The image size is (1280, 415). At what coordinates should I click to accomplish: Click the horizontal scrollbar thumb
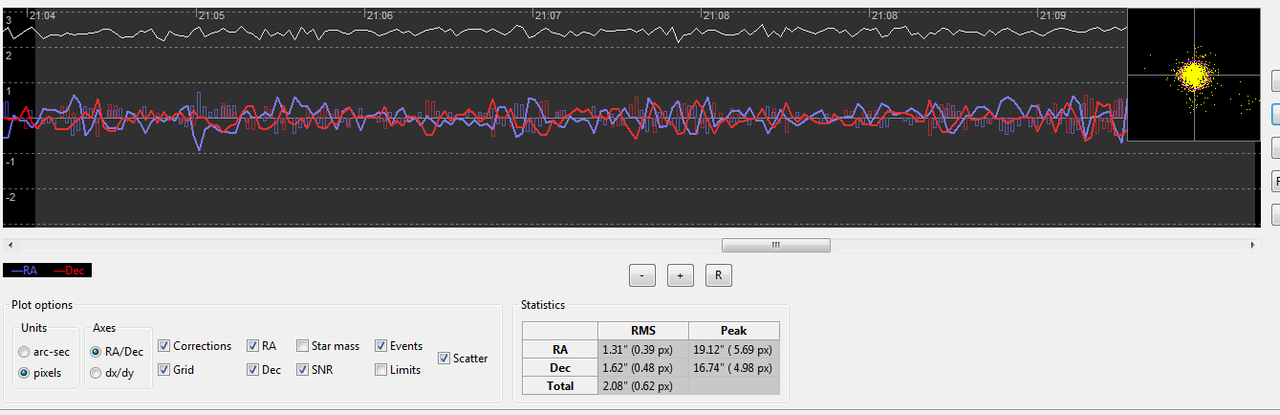click(776, 244)
